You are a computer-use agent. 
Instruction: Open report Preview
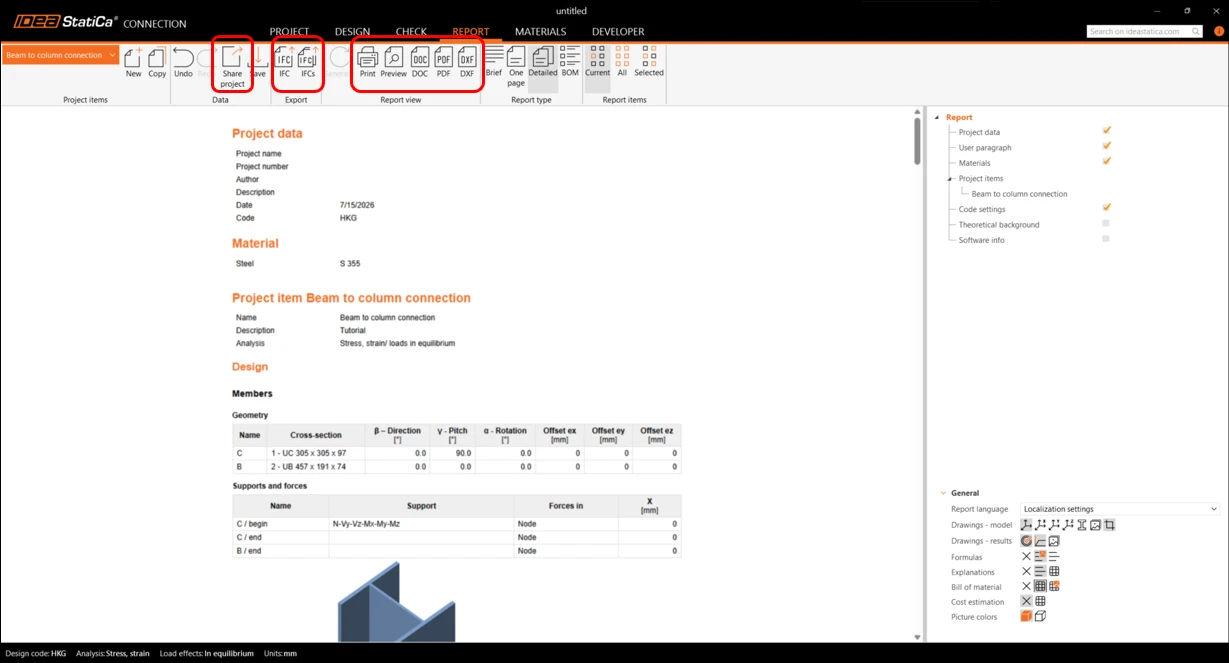(x=393, y=61)
